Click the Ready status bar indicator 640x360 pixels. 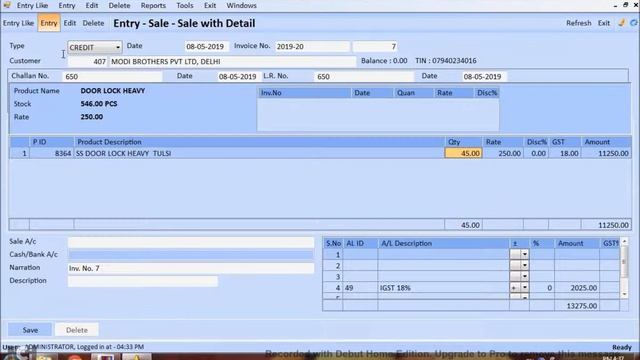622,347
